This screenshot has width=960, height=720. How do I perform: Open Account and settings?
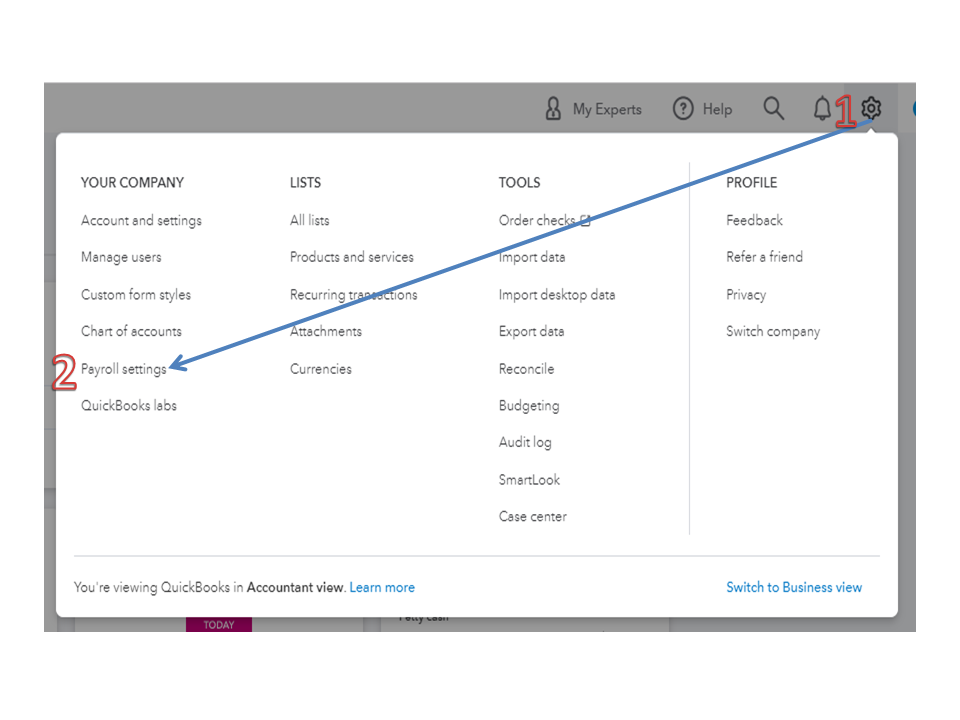pyautogui.click(x=141, y=220)
